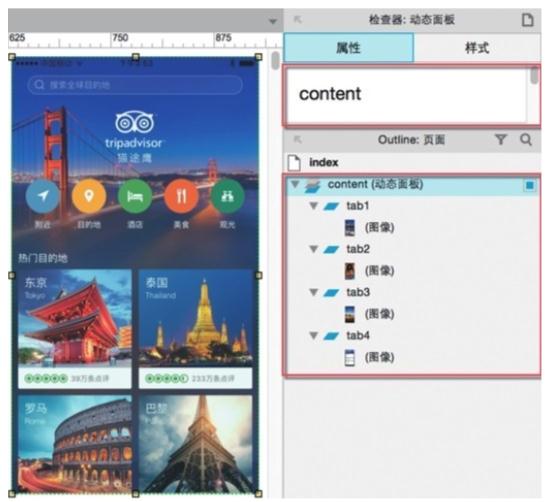Image resolution: width=550 pixels, height=502 pixels.
Task: Click the search icon in Outline panel
Action: click(x=525, y=140)
